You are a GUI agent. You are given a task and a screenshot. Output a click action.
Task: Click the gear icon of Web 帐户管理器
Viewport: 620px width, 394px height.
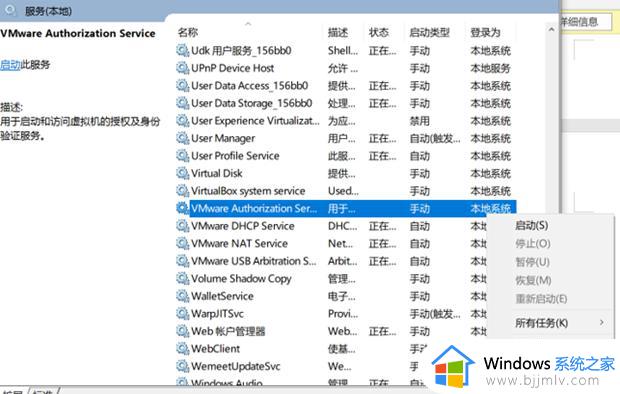182,331
